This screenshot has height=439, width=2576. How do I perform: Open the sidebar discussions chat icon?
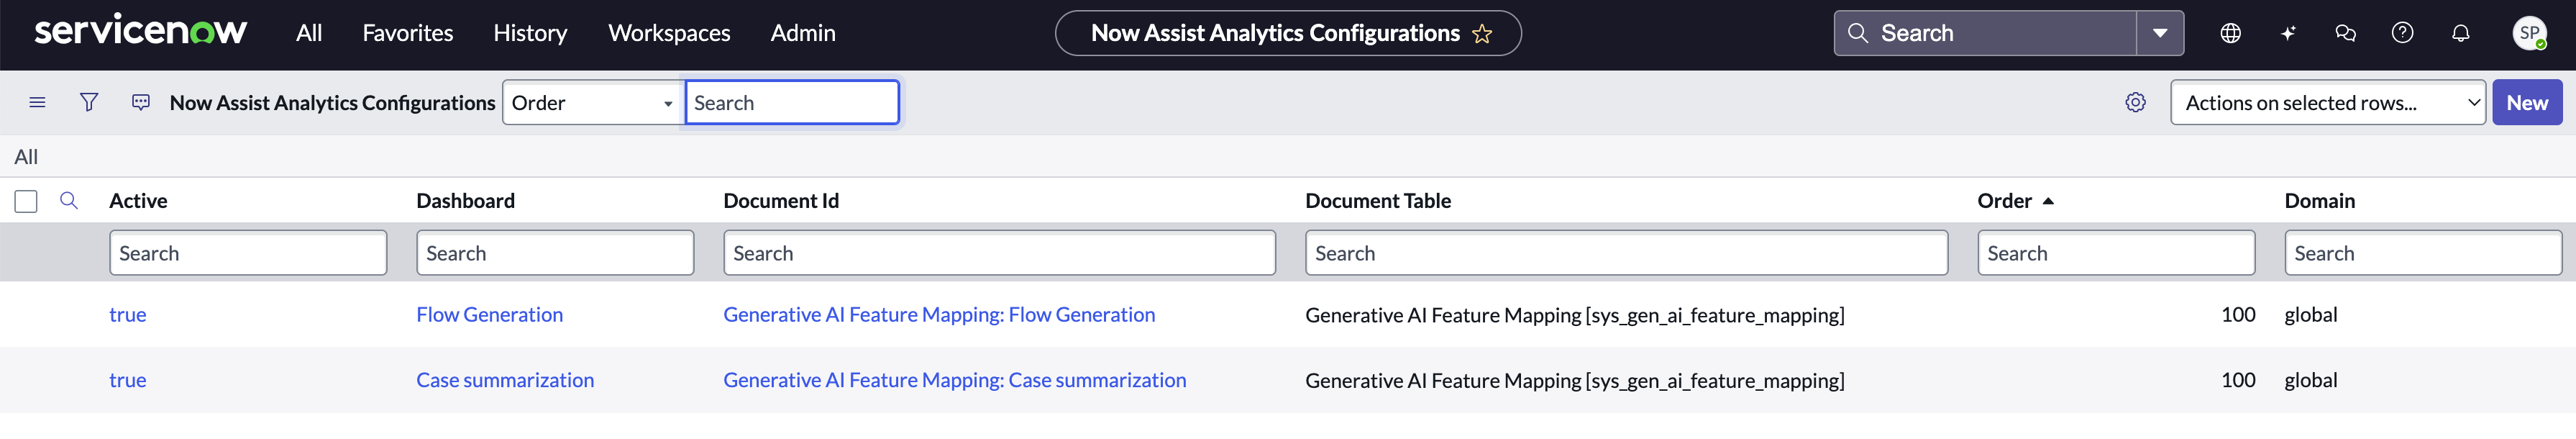coord(2345,33)
